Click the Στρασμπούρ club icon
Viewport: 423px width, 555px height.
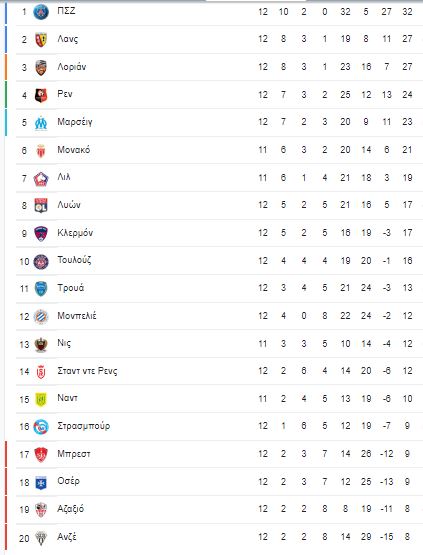[x=41, y=427]
